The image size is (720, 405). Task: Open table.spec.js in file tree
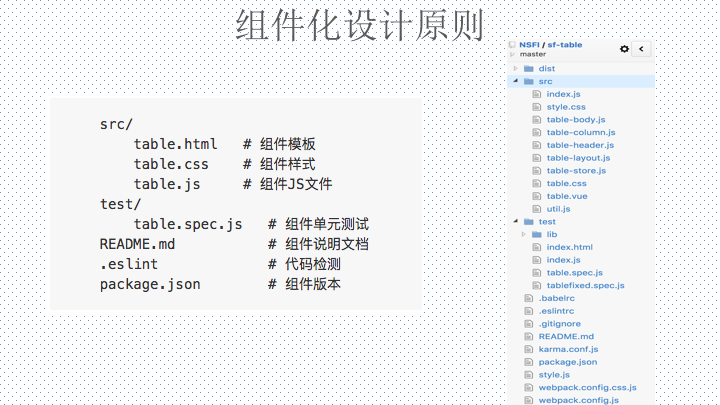(574, 273)
